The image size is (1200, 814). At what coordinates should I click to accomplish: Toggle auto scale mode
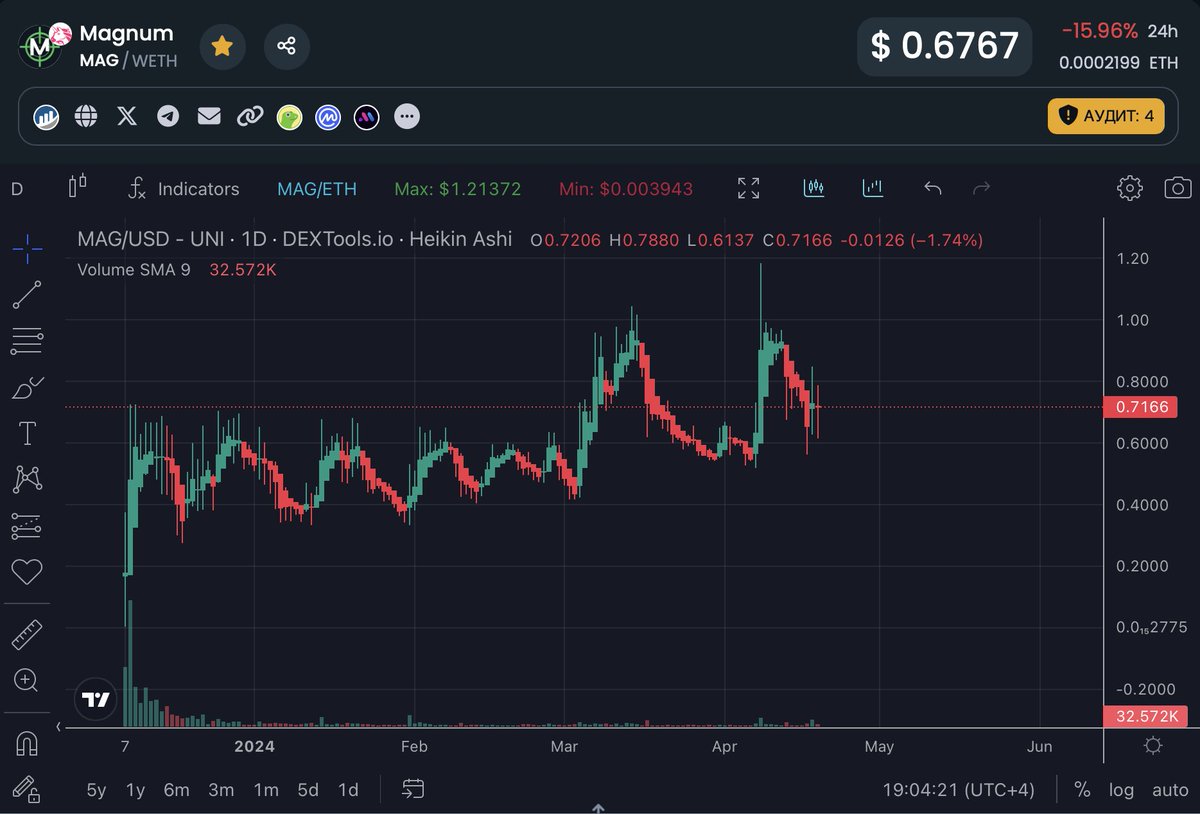(1170, 790)
